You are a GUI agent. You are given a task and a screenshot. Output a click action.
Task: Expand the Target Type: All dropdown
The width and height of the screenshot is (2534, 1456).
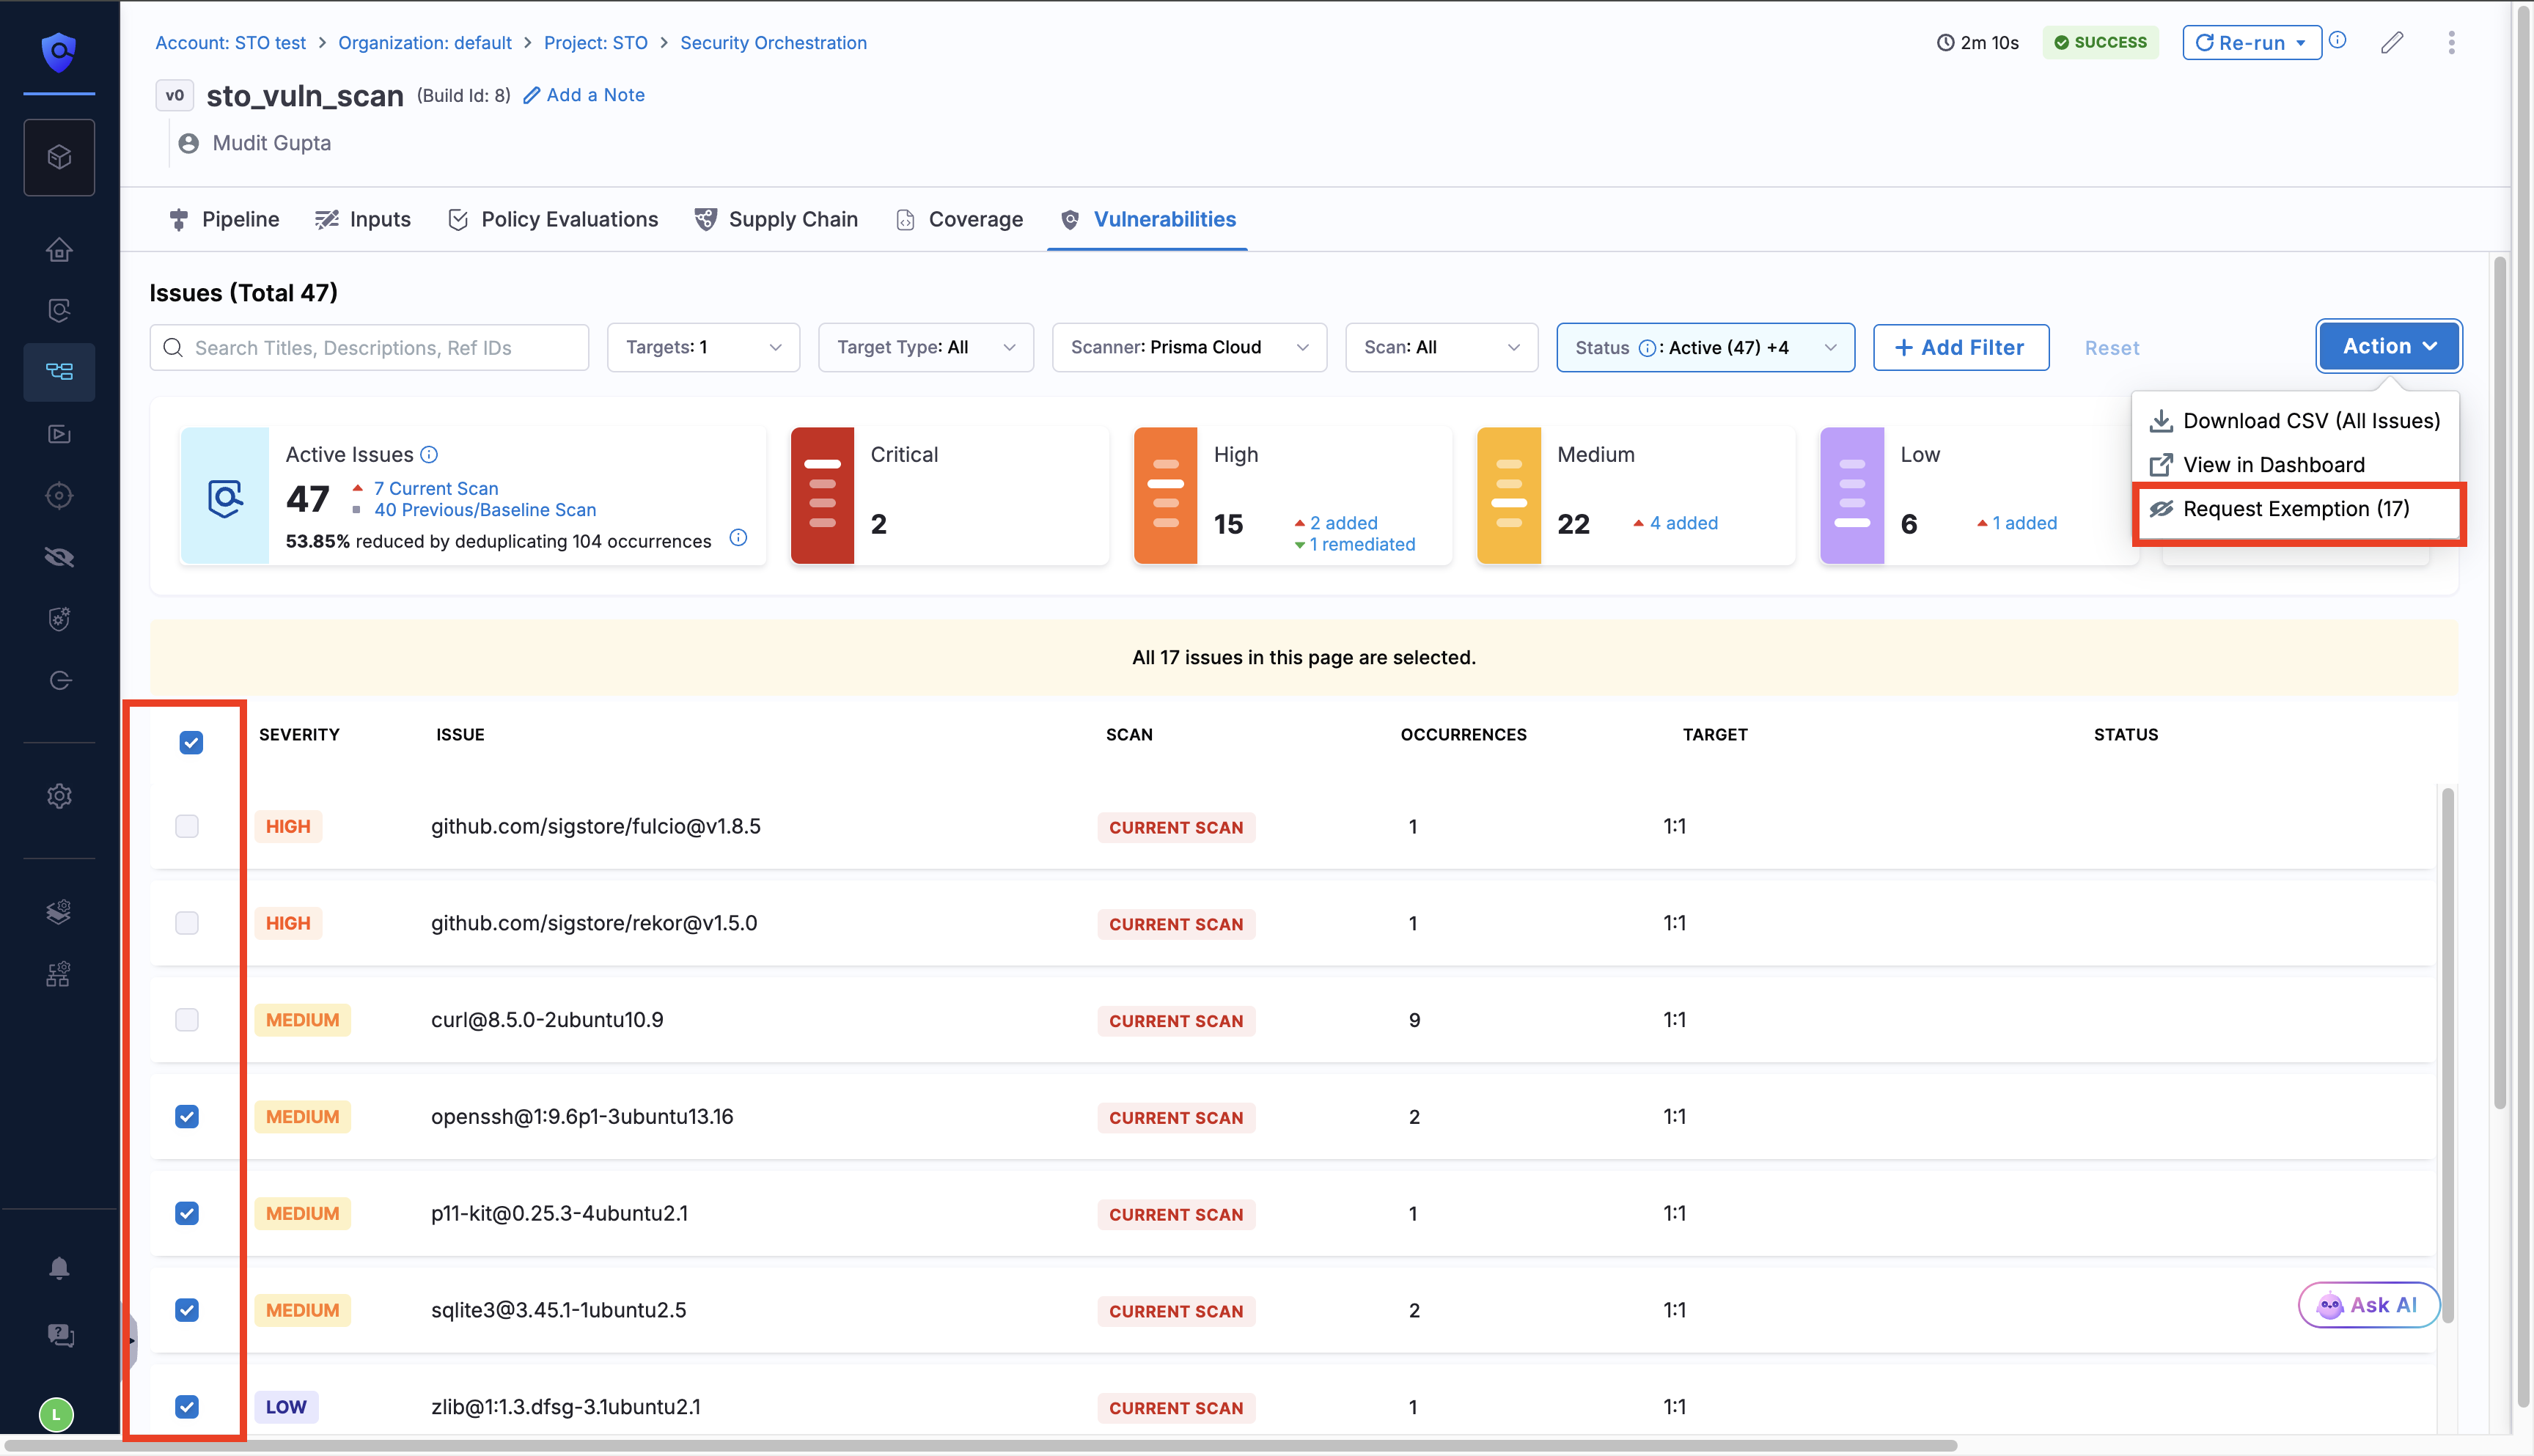tap(925, 347)
